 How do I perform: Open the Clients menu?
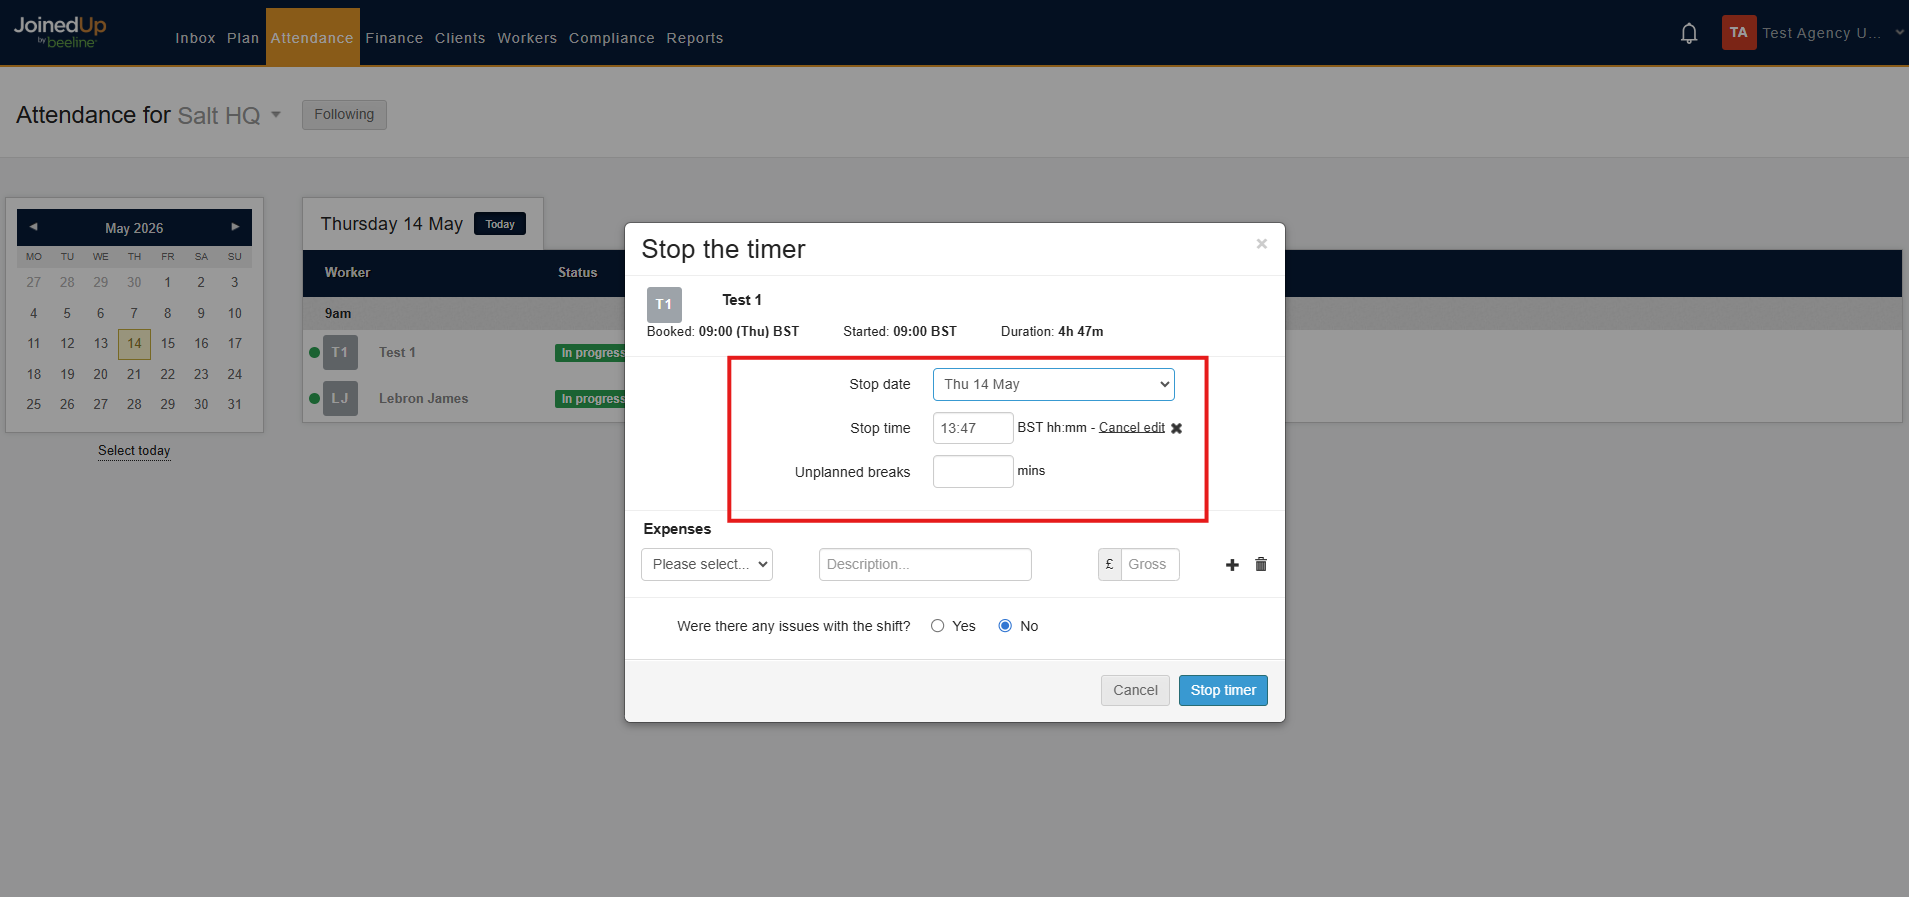[x=460, y=38]
